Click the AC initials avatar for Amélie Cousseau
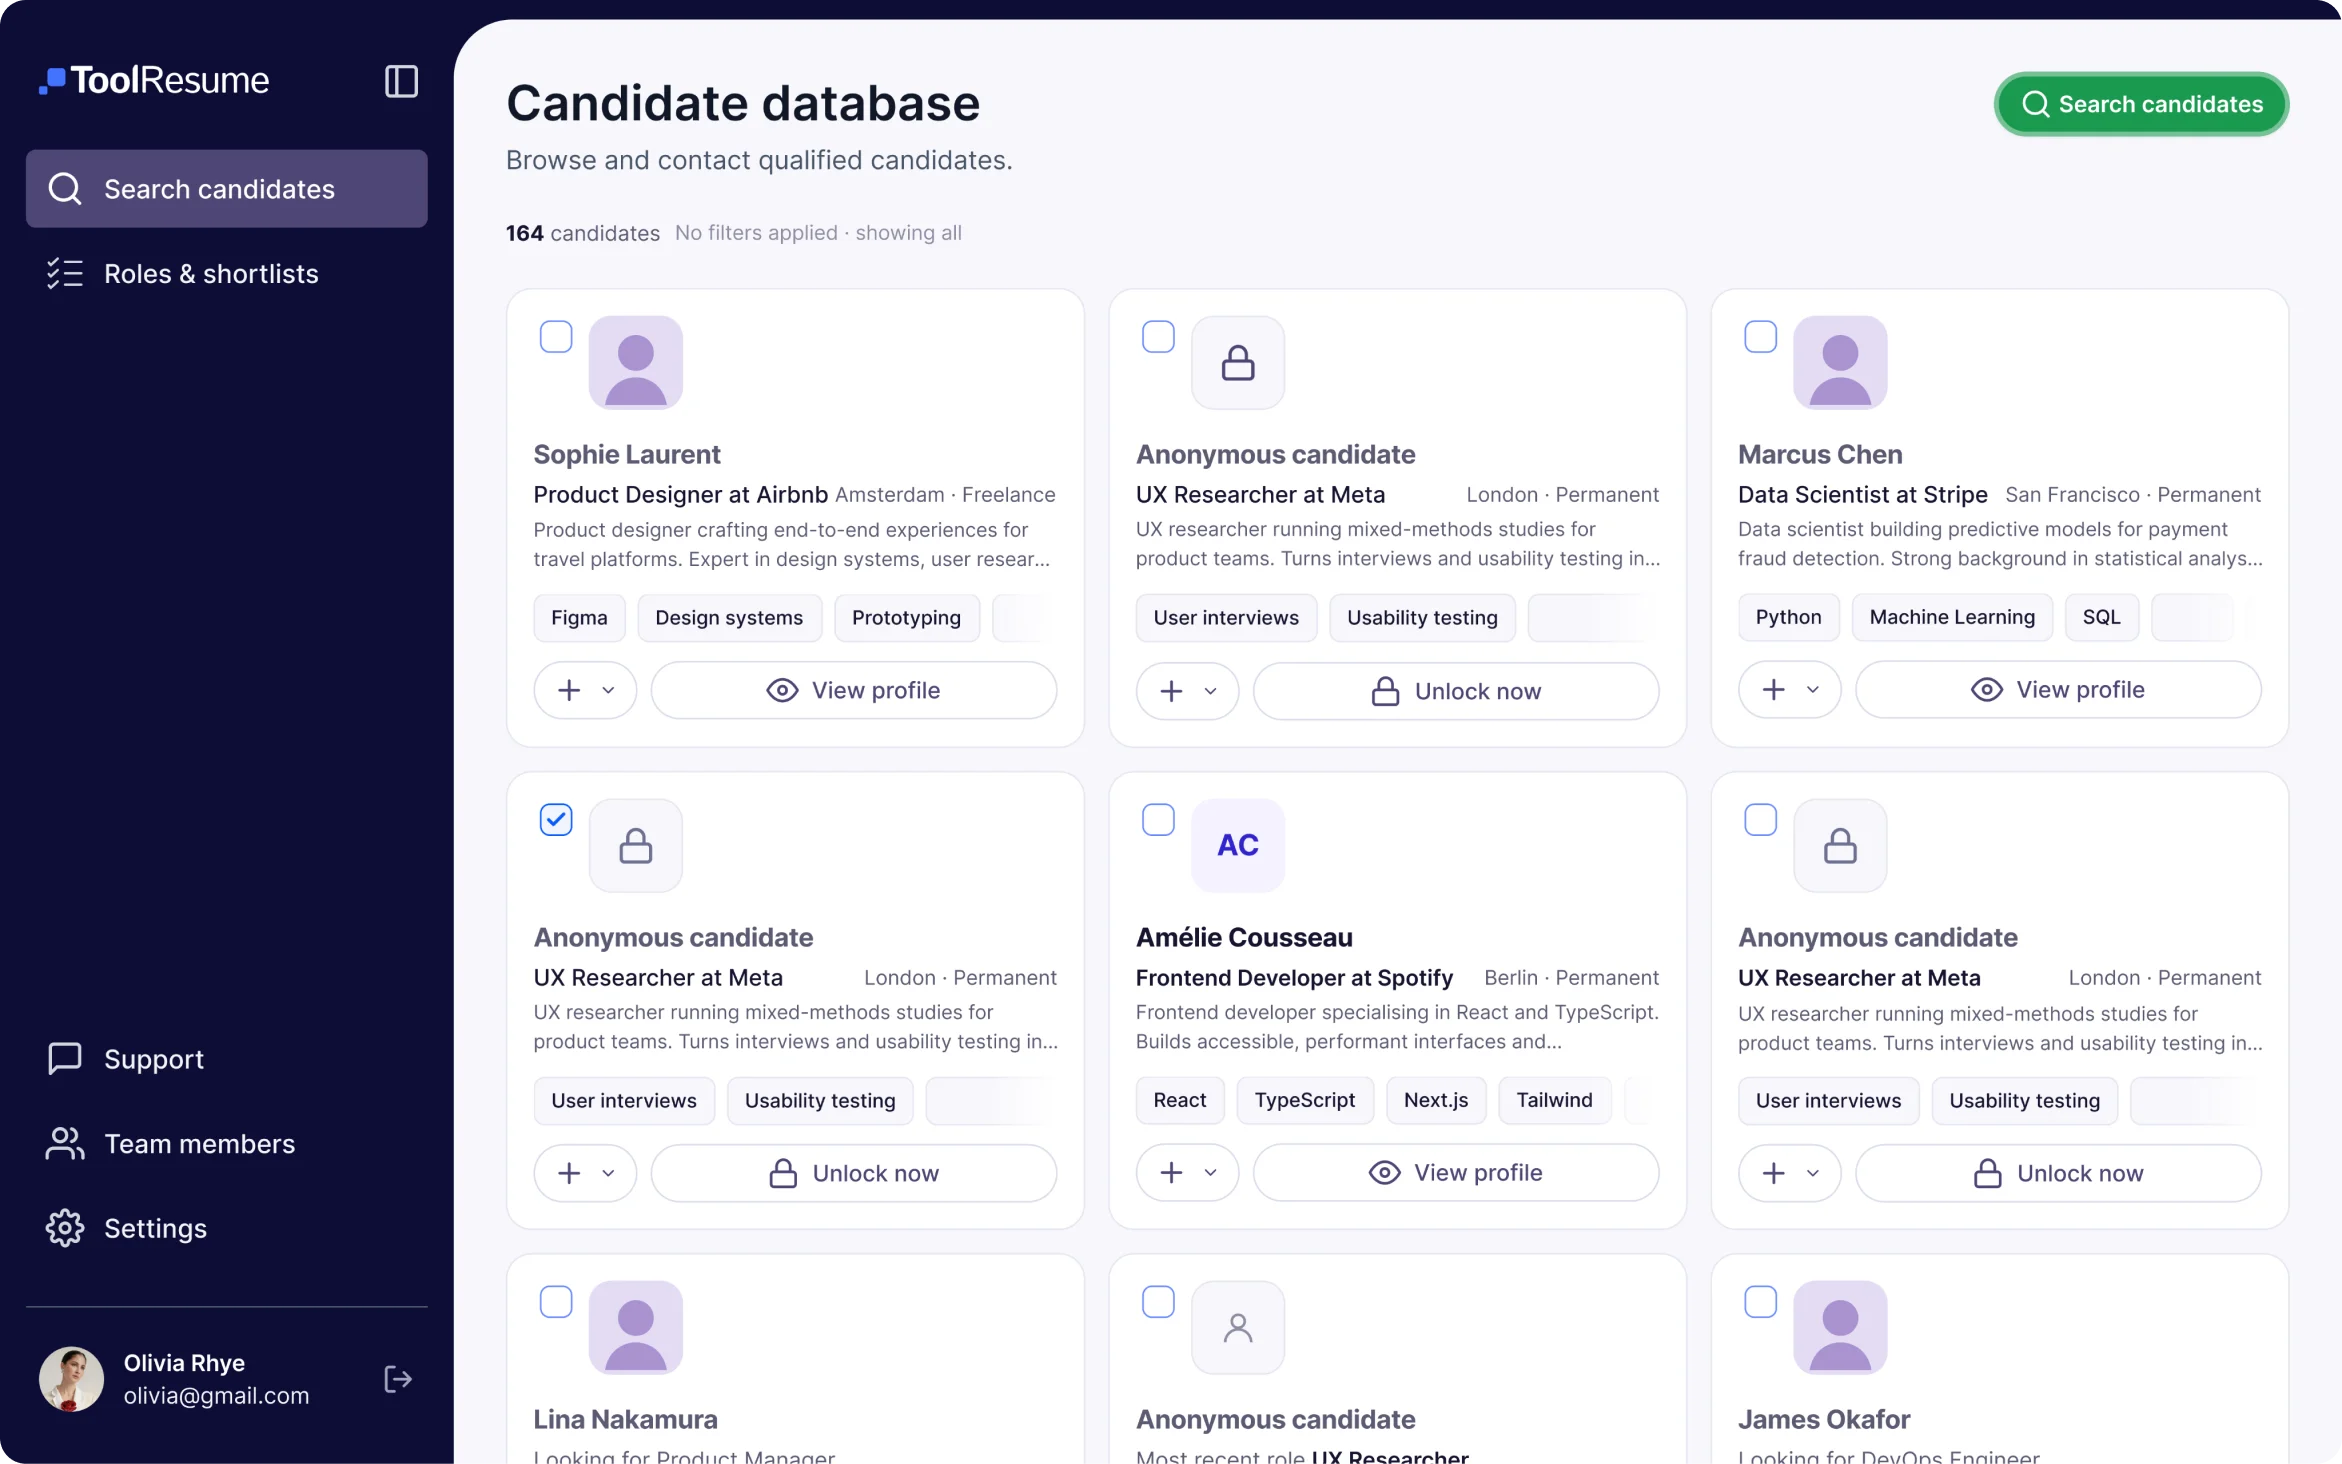Screen dimensions: 2342x1464 tap(1238, 845)
